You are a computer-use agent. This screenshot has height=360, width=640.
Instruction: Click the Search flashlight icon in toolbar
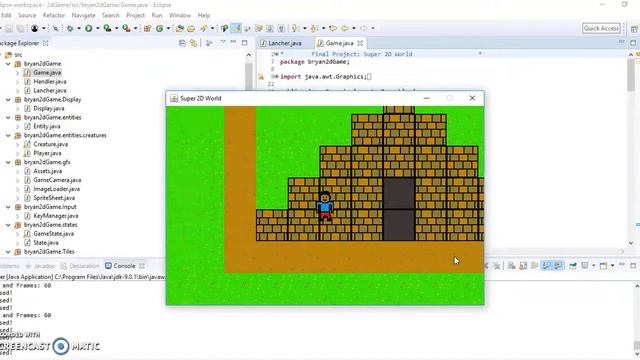(203, 28)
